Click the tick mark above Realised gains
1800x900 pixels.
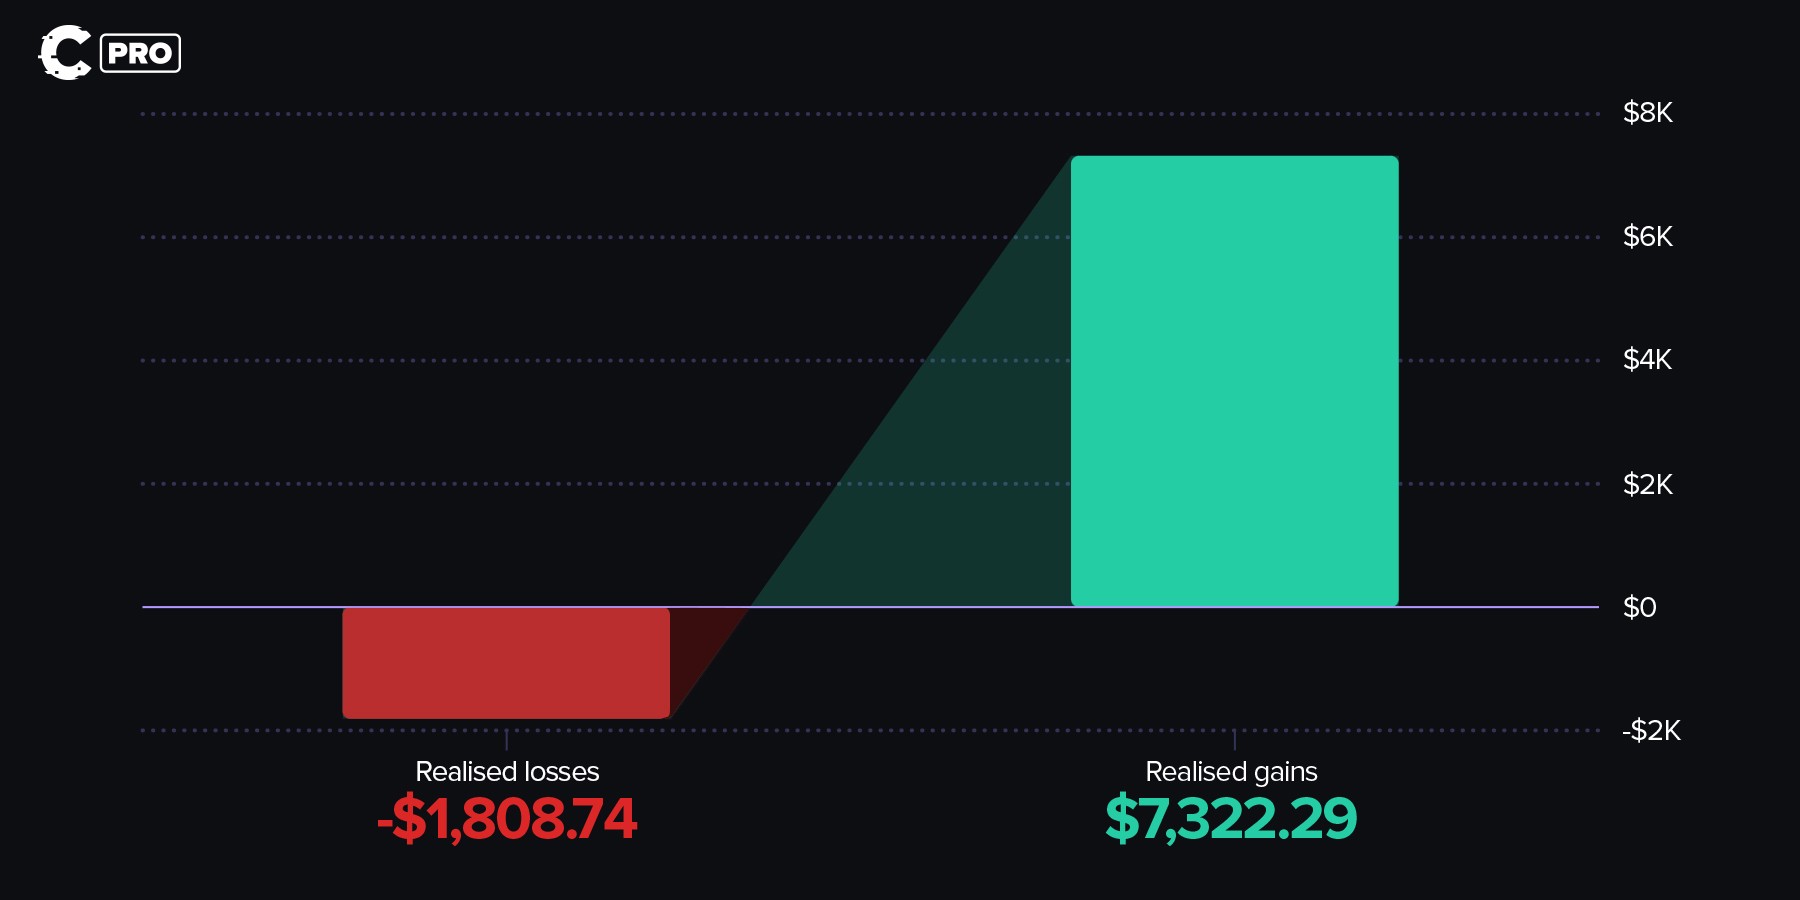pyautogui.click(x=1235, y=740)
